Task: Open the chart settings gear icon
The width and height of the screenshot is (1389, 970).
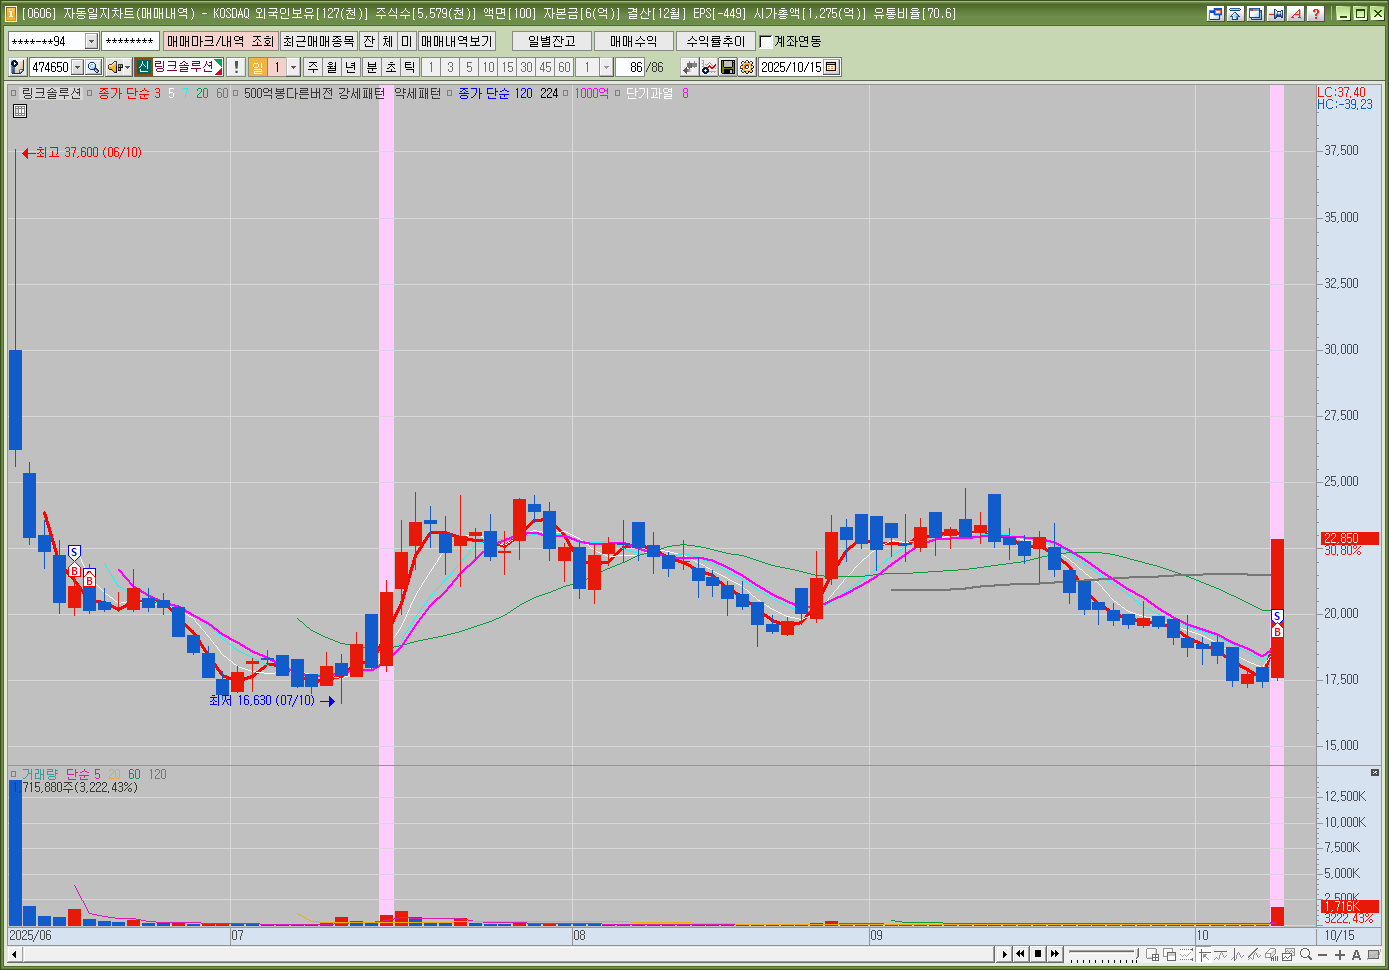Action: tap(746, 67)
